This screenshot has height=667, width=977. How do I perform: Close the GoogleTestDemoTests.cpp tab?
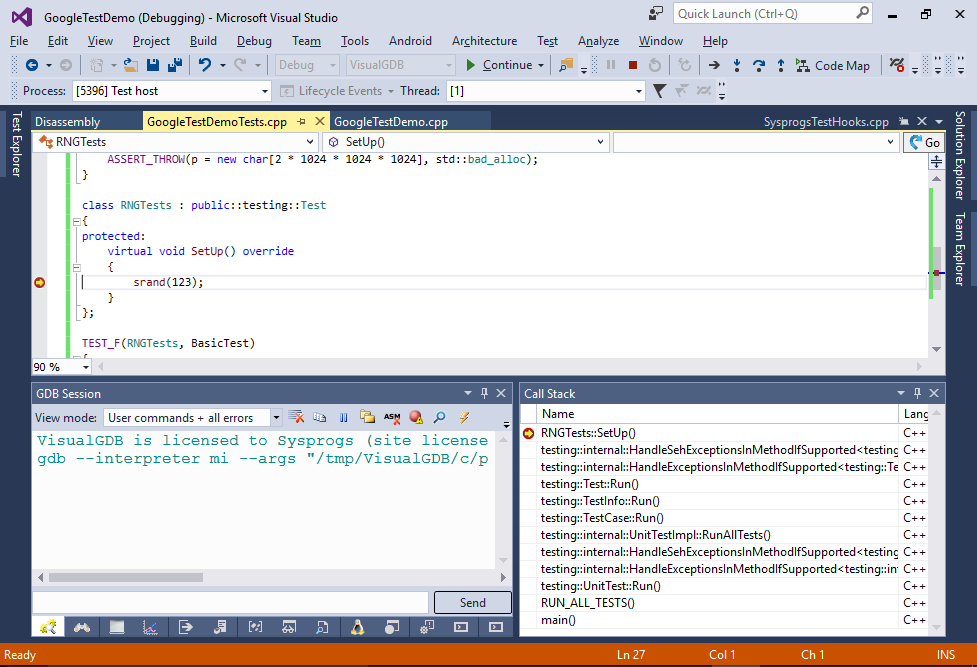click(320, 122)
